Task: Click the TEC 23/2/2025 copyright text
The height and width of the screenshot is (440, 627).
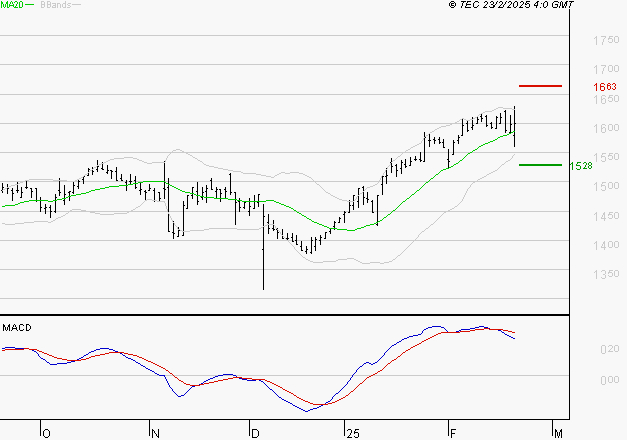Action: click(511, 5)
